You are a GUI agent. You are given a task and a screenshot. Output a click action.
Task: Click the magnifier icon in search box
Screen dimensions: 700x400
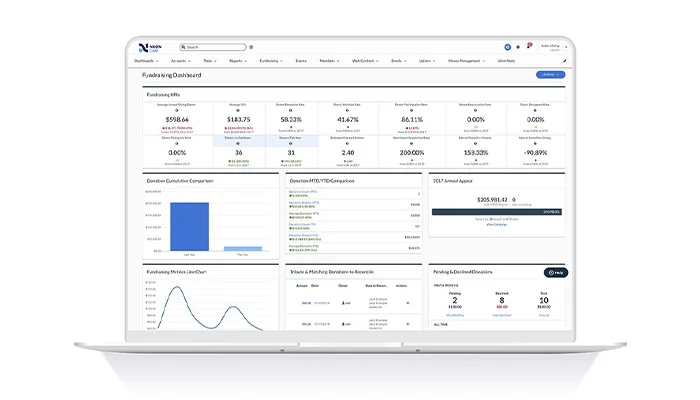183,47
